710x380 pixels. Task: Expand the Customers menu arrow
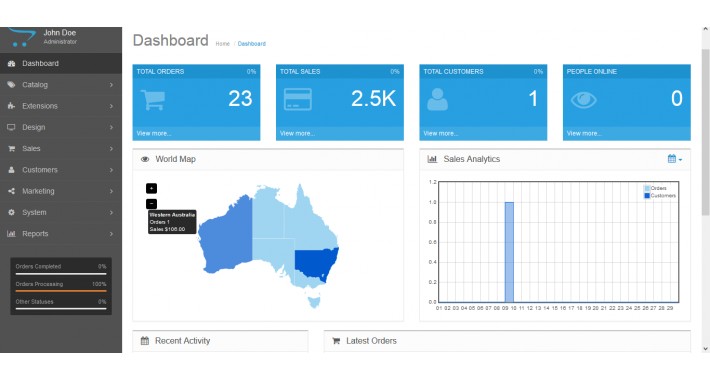coord(111,170)
